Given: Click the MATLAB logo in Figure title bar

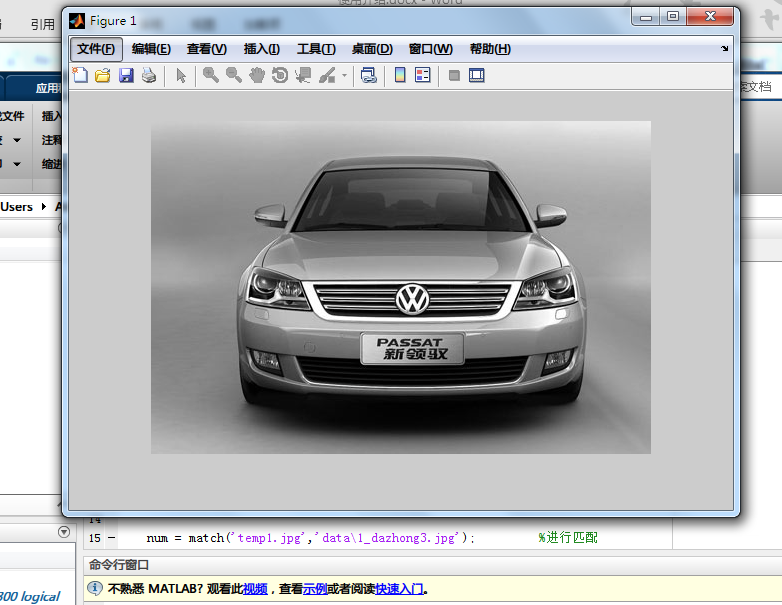Looking at the screenshot, I should tap(77, 21).
